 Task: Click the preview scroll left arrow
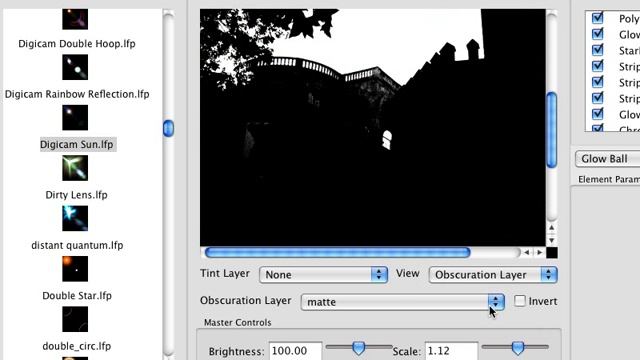[x=527, y=253]
